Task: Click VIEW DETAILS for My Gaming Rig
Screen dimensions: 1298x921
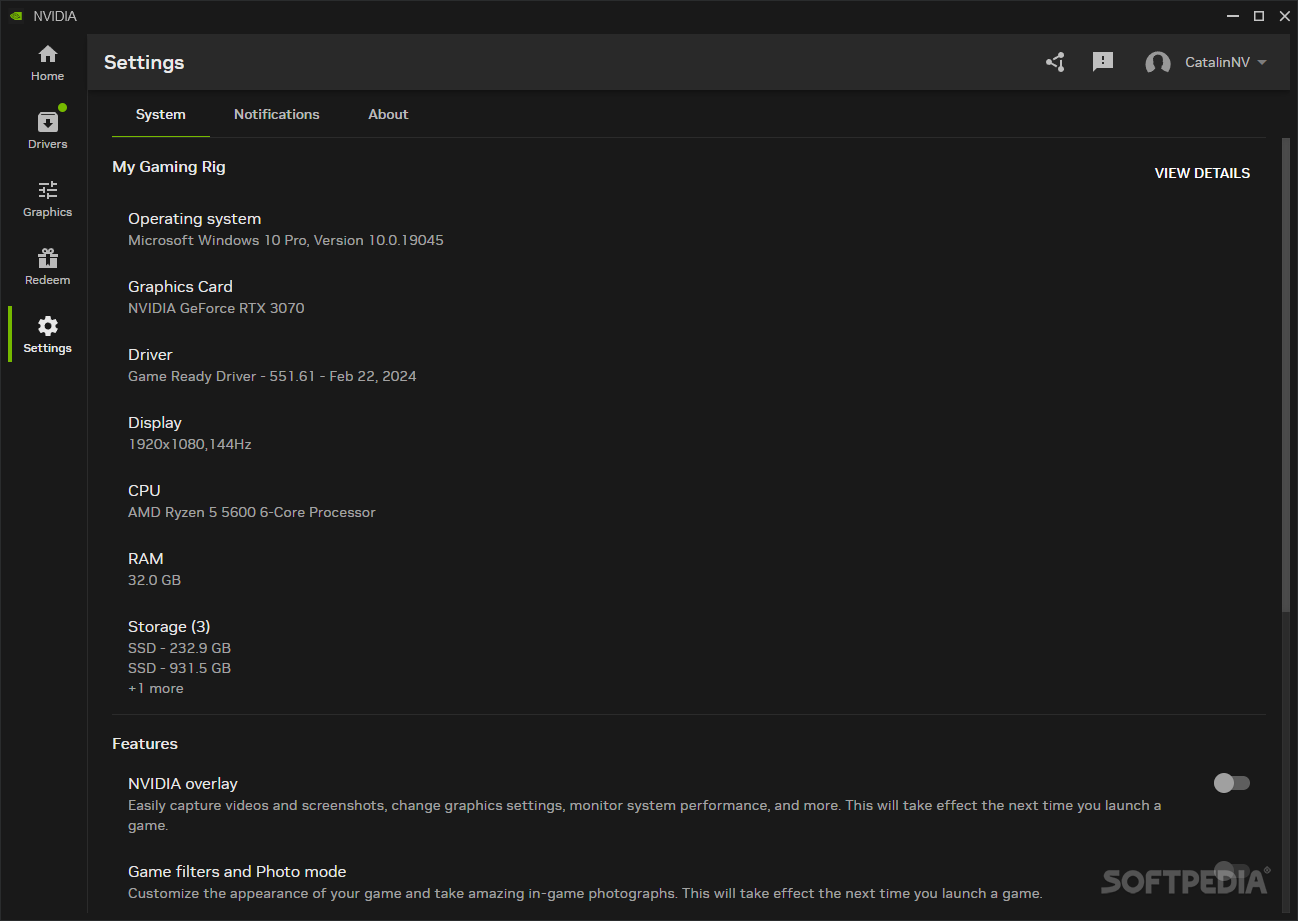Action: 1202,173
